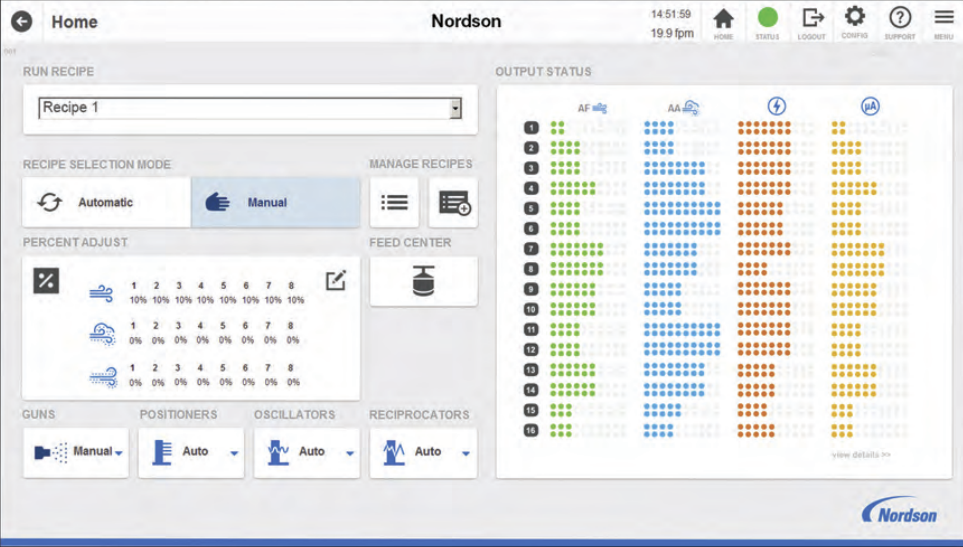
Task: Click the 19.9 fpm line speed readout
Action: tap(672, 33)
